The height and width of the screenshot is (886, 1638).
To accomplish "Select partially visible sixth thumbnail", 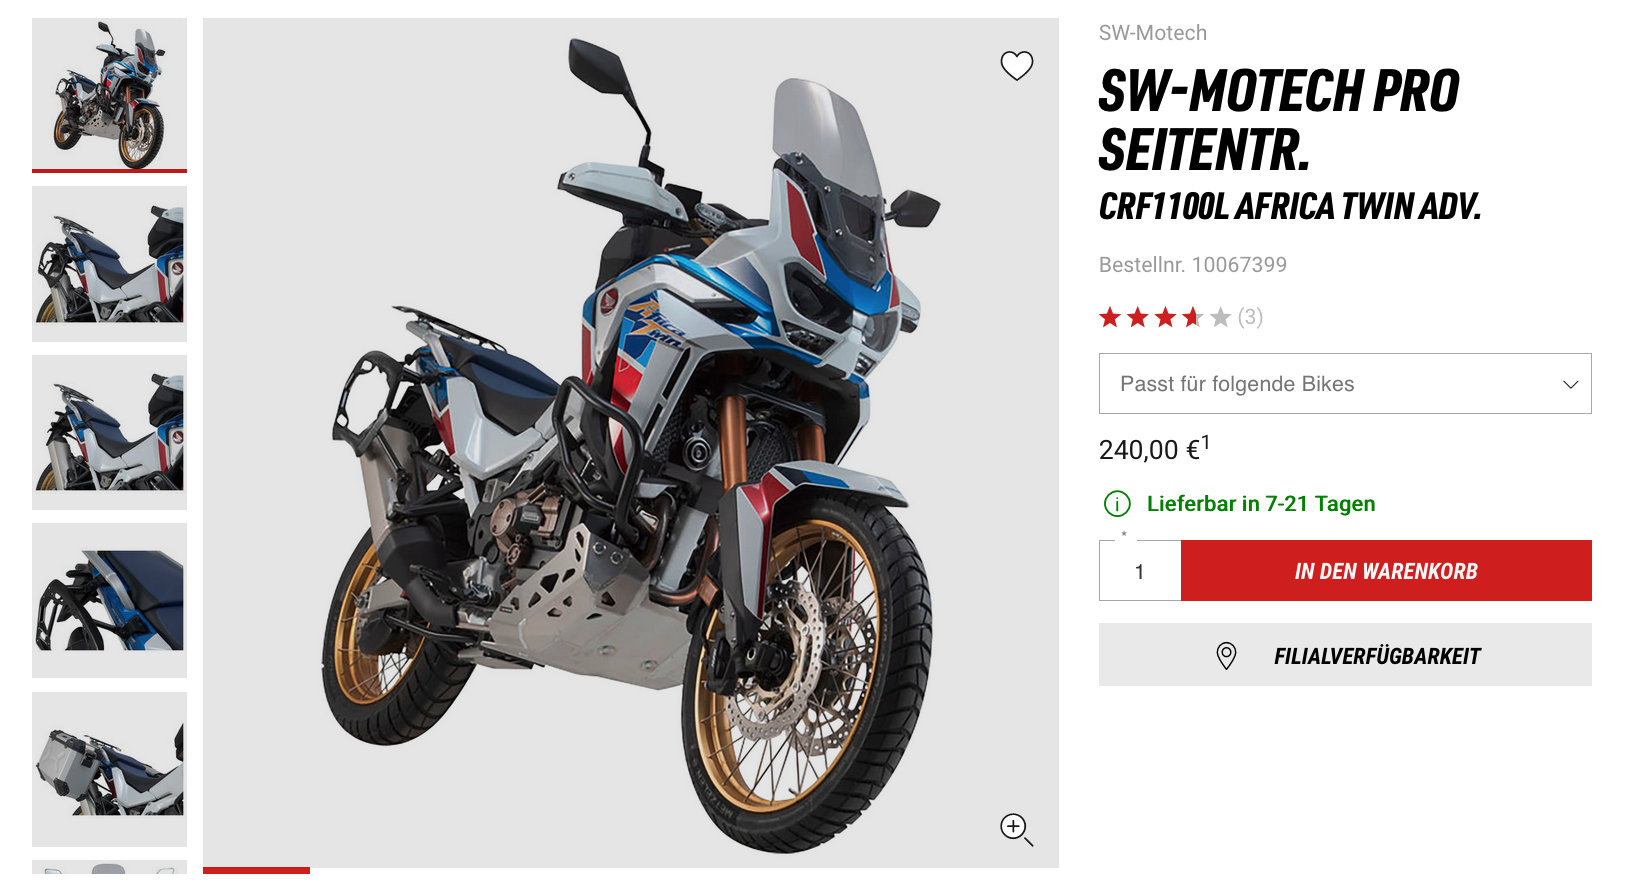I will tap(109, 867).
